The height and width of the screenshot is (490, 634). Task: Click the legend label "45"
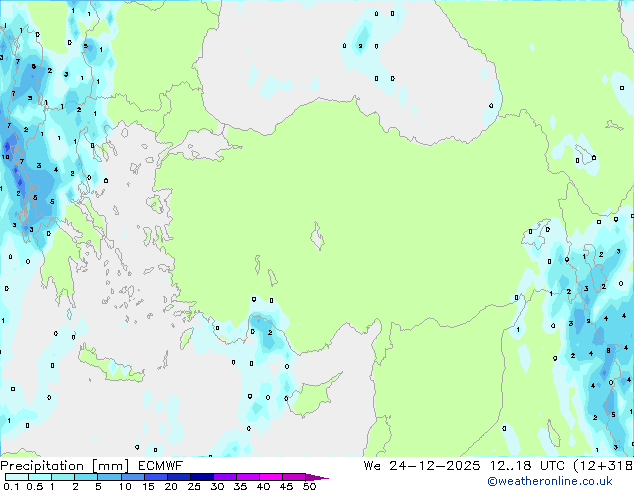point(286,486)
